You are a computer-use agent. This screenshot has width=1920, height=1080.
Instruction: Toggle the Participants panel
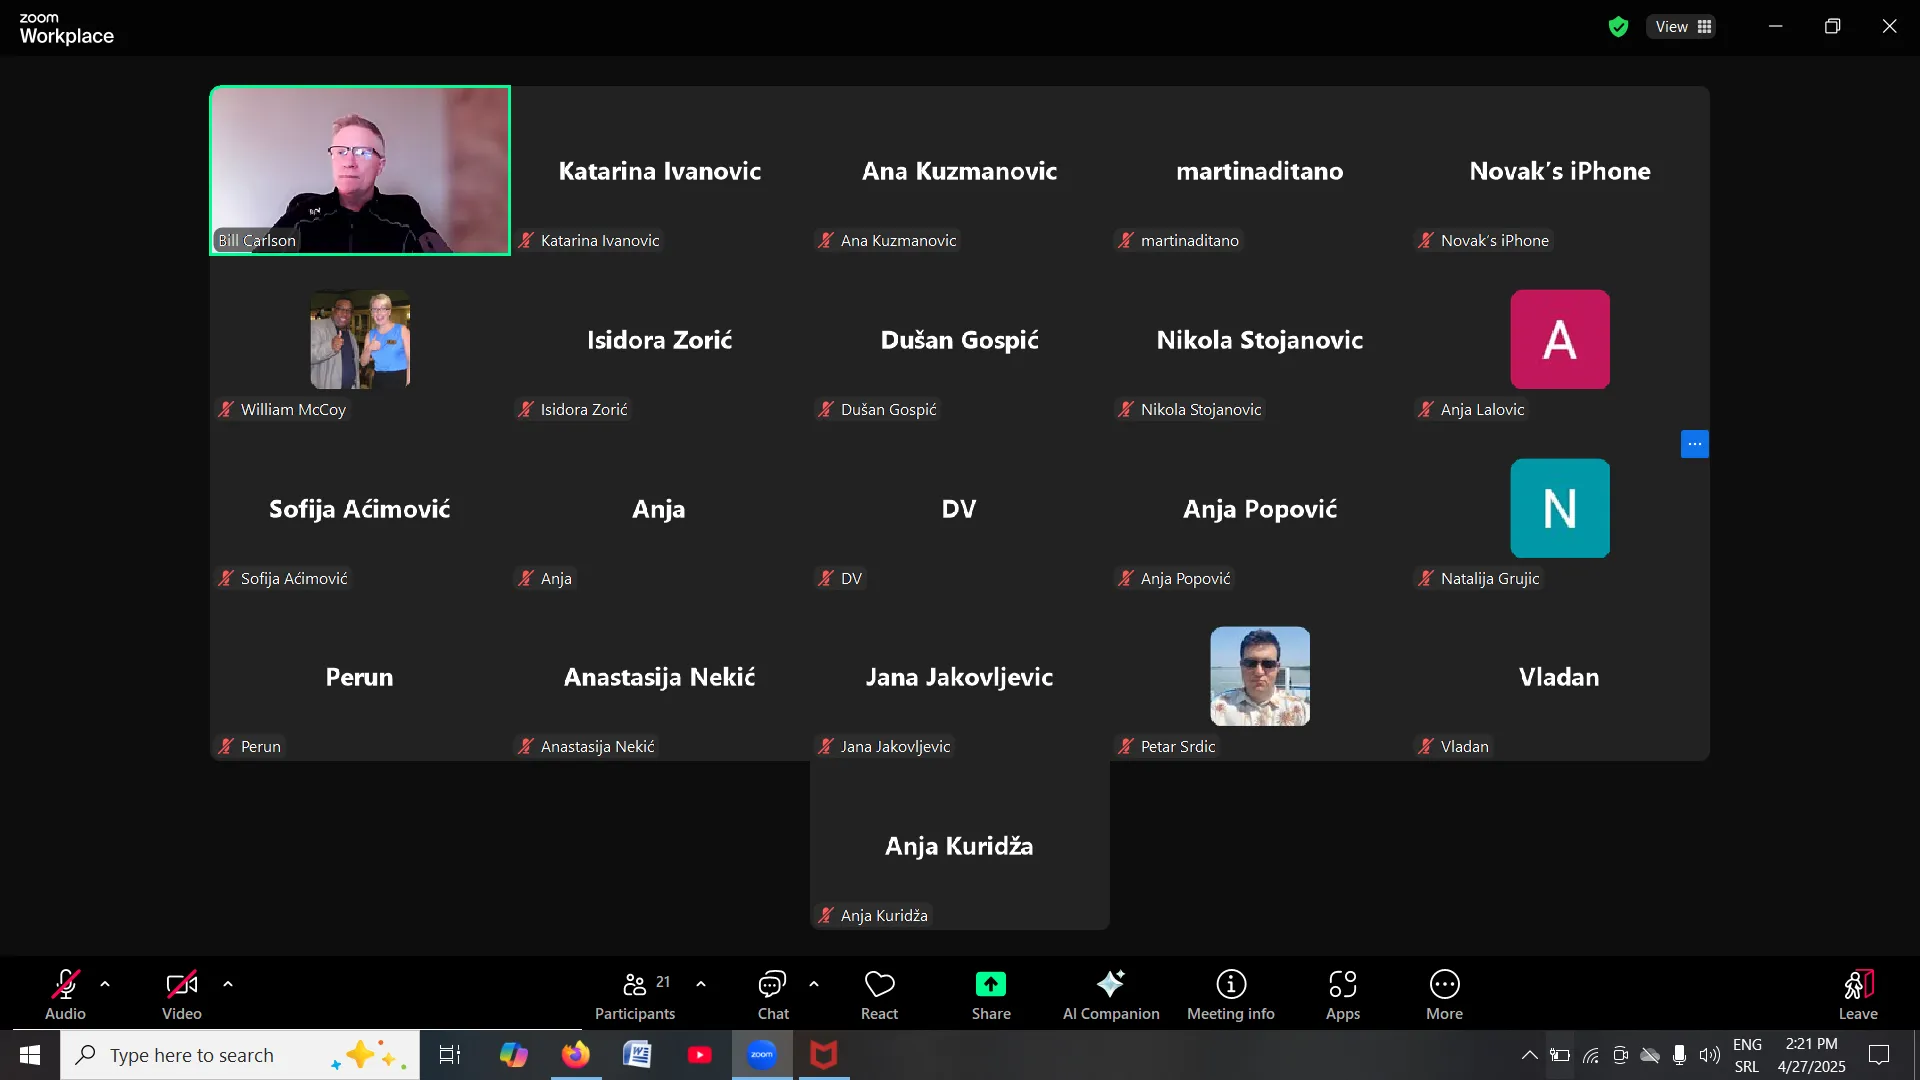tap(635, 985)
